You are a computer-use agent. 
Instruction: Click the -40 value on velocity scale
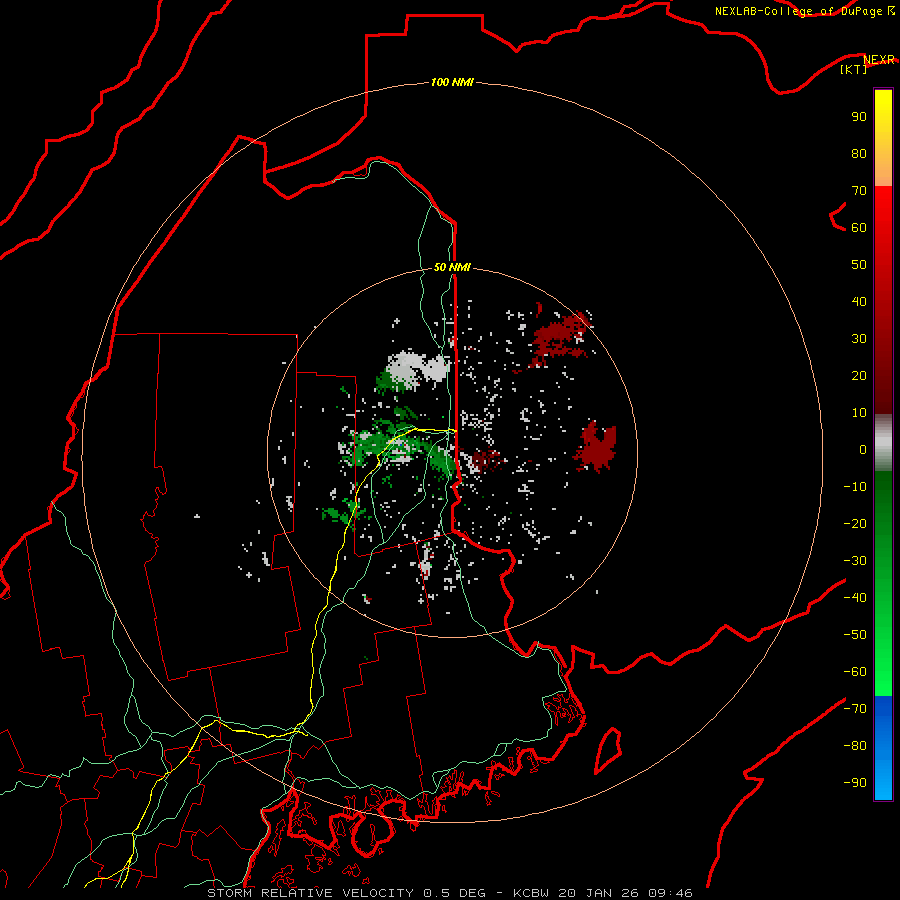[855, 598]
